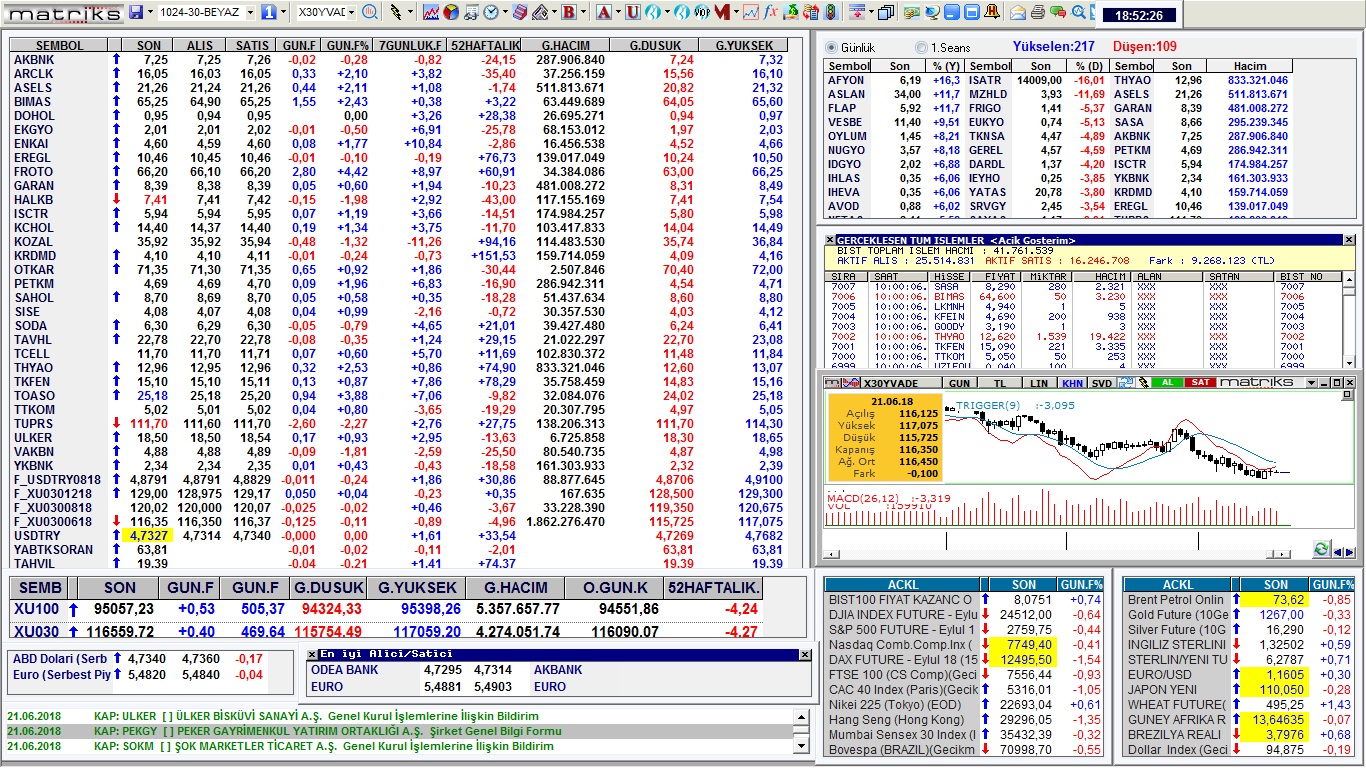Open the news page toolbar icon
1366x768 pixels.
coord(471,12)
